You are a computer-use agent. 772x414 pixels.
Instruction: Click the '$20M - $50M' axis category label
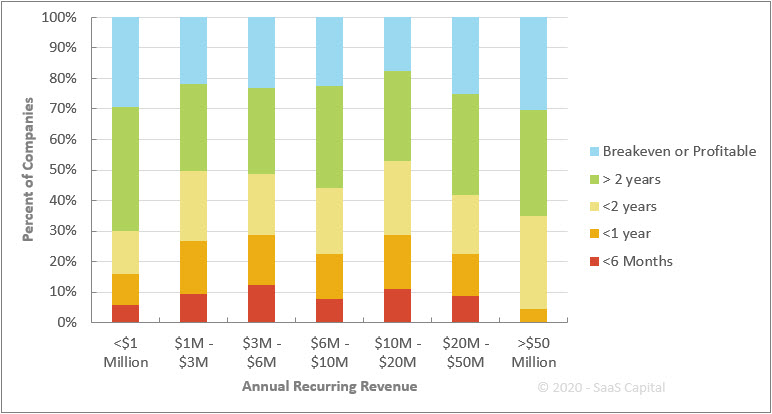[x=465, y=352]
